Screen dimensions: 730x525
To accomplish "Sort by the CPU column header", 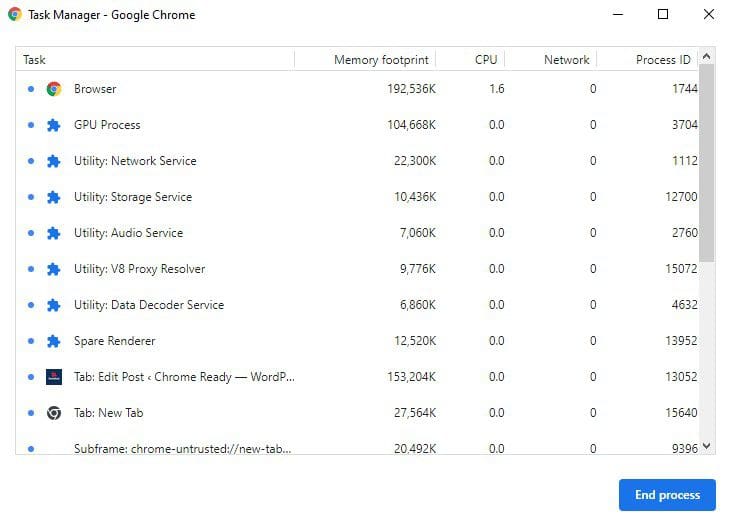I will [470, 60].
